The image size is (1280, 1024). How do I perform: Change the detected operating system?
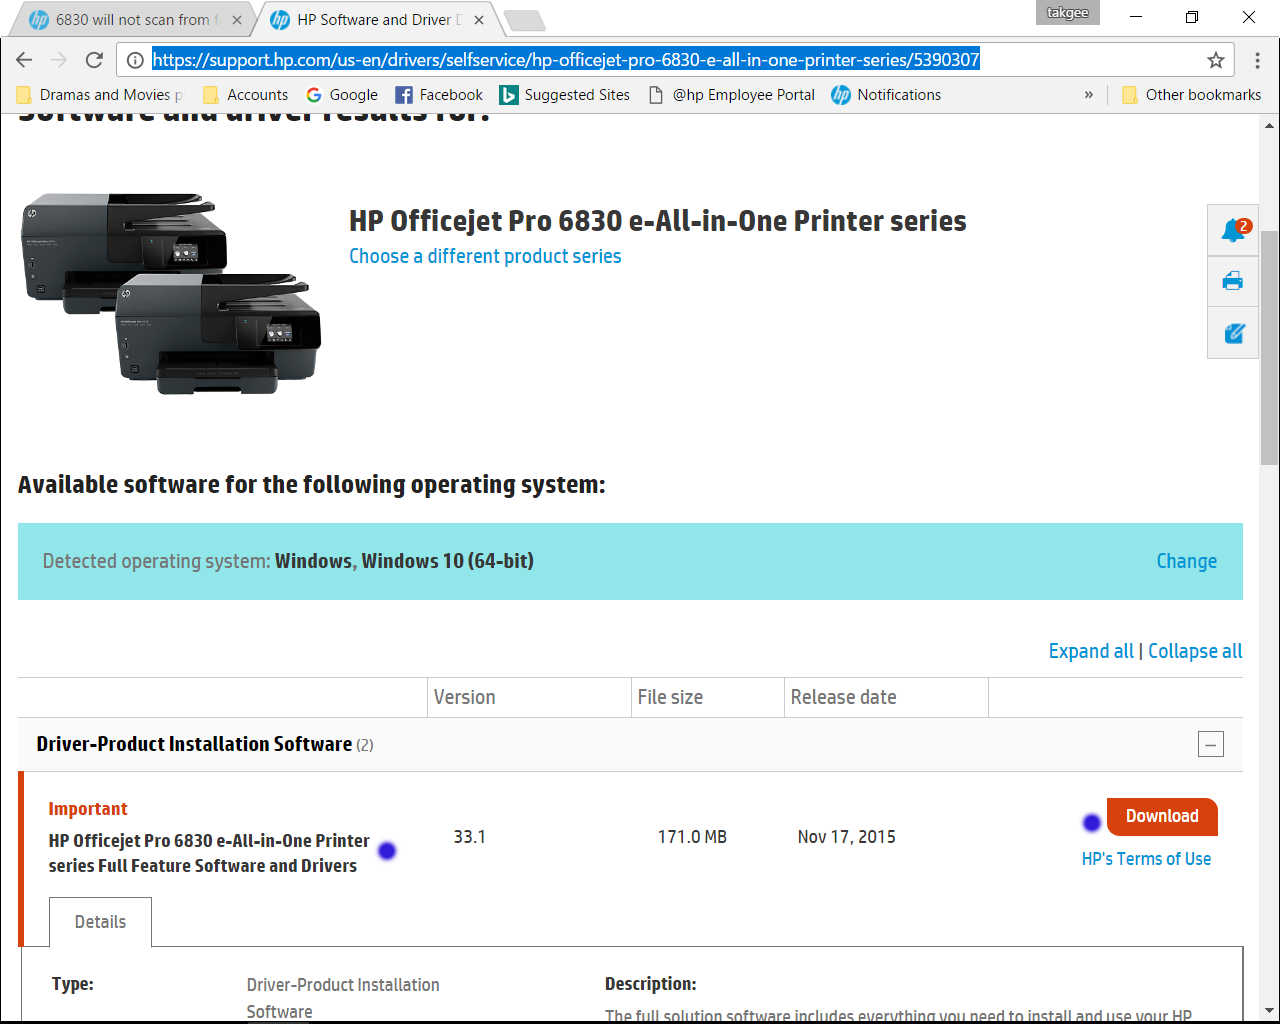(x=1186, y=561)
